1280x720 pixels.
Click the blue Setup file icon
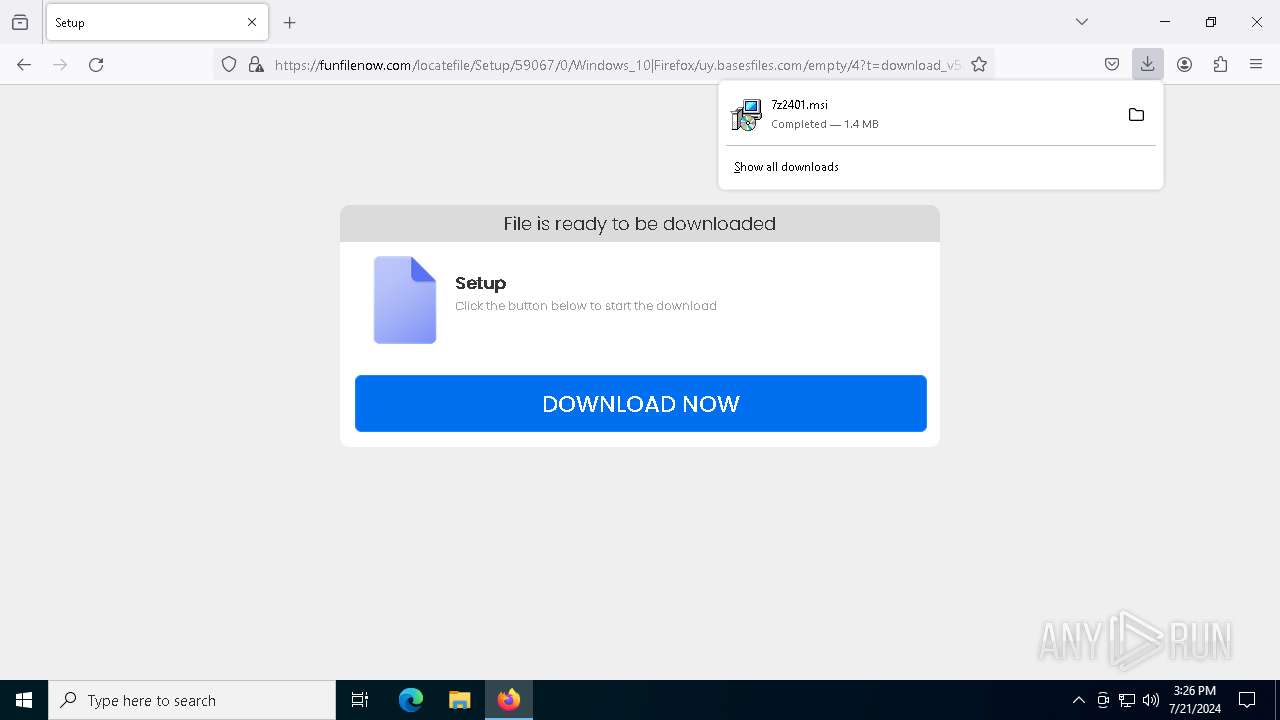pos(405,300)
